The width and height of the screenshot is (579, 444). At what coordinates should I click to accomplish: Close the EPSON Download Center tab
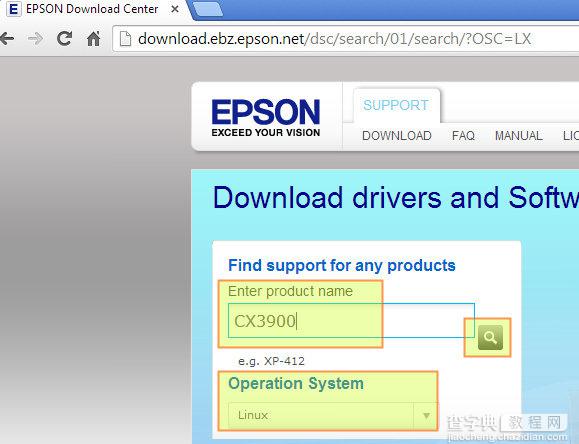pyautogui.click(x=175, y=9)
